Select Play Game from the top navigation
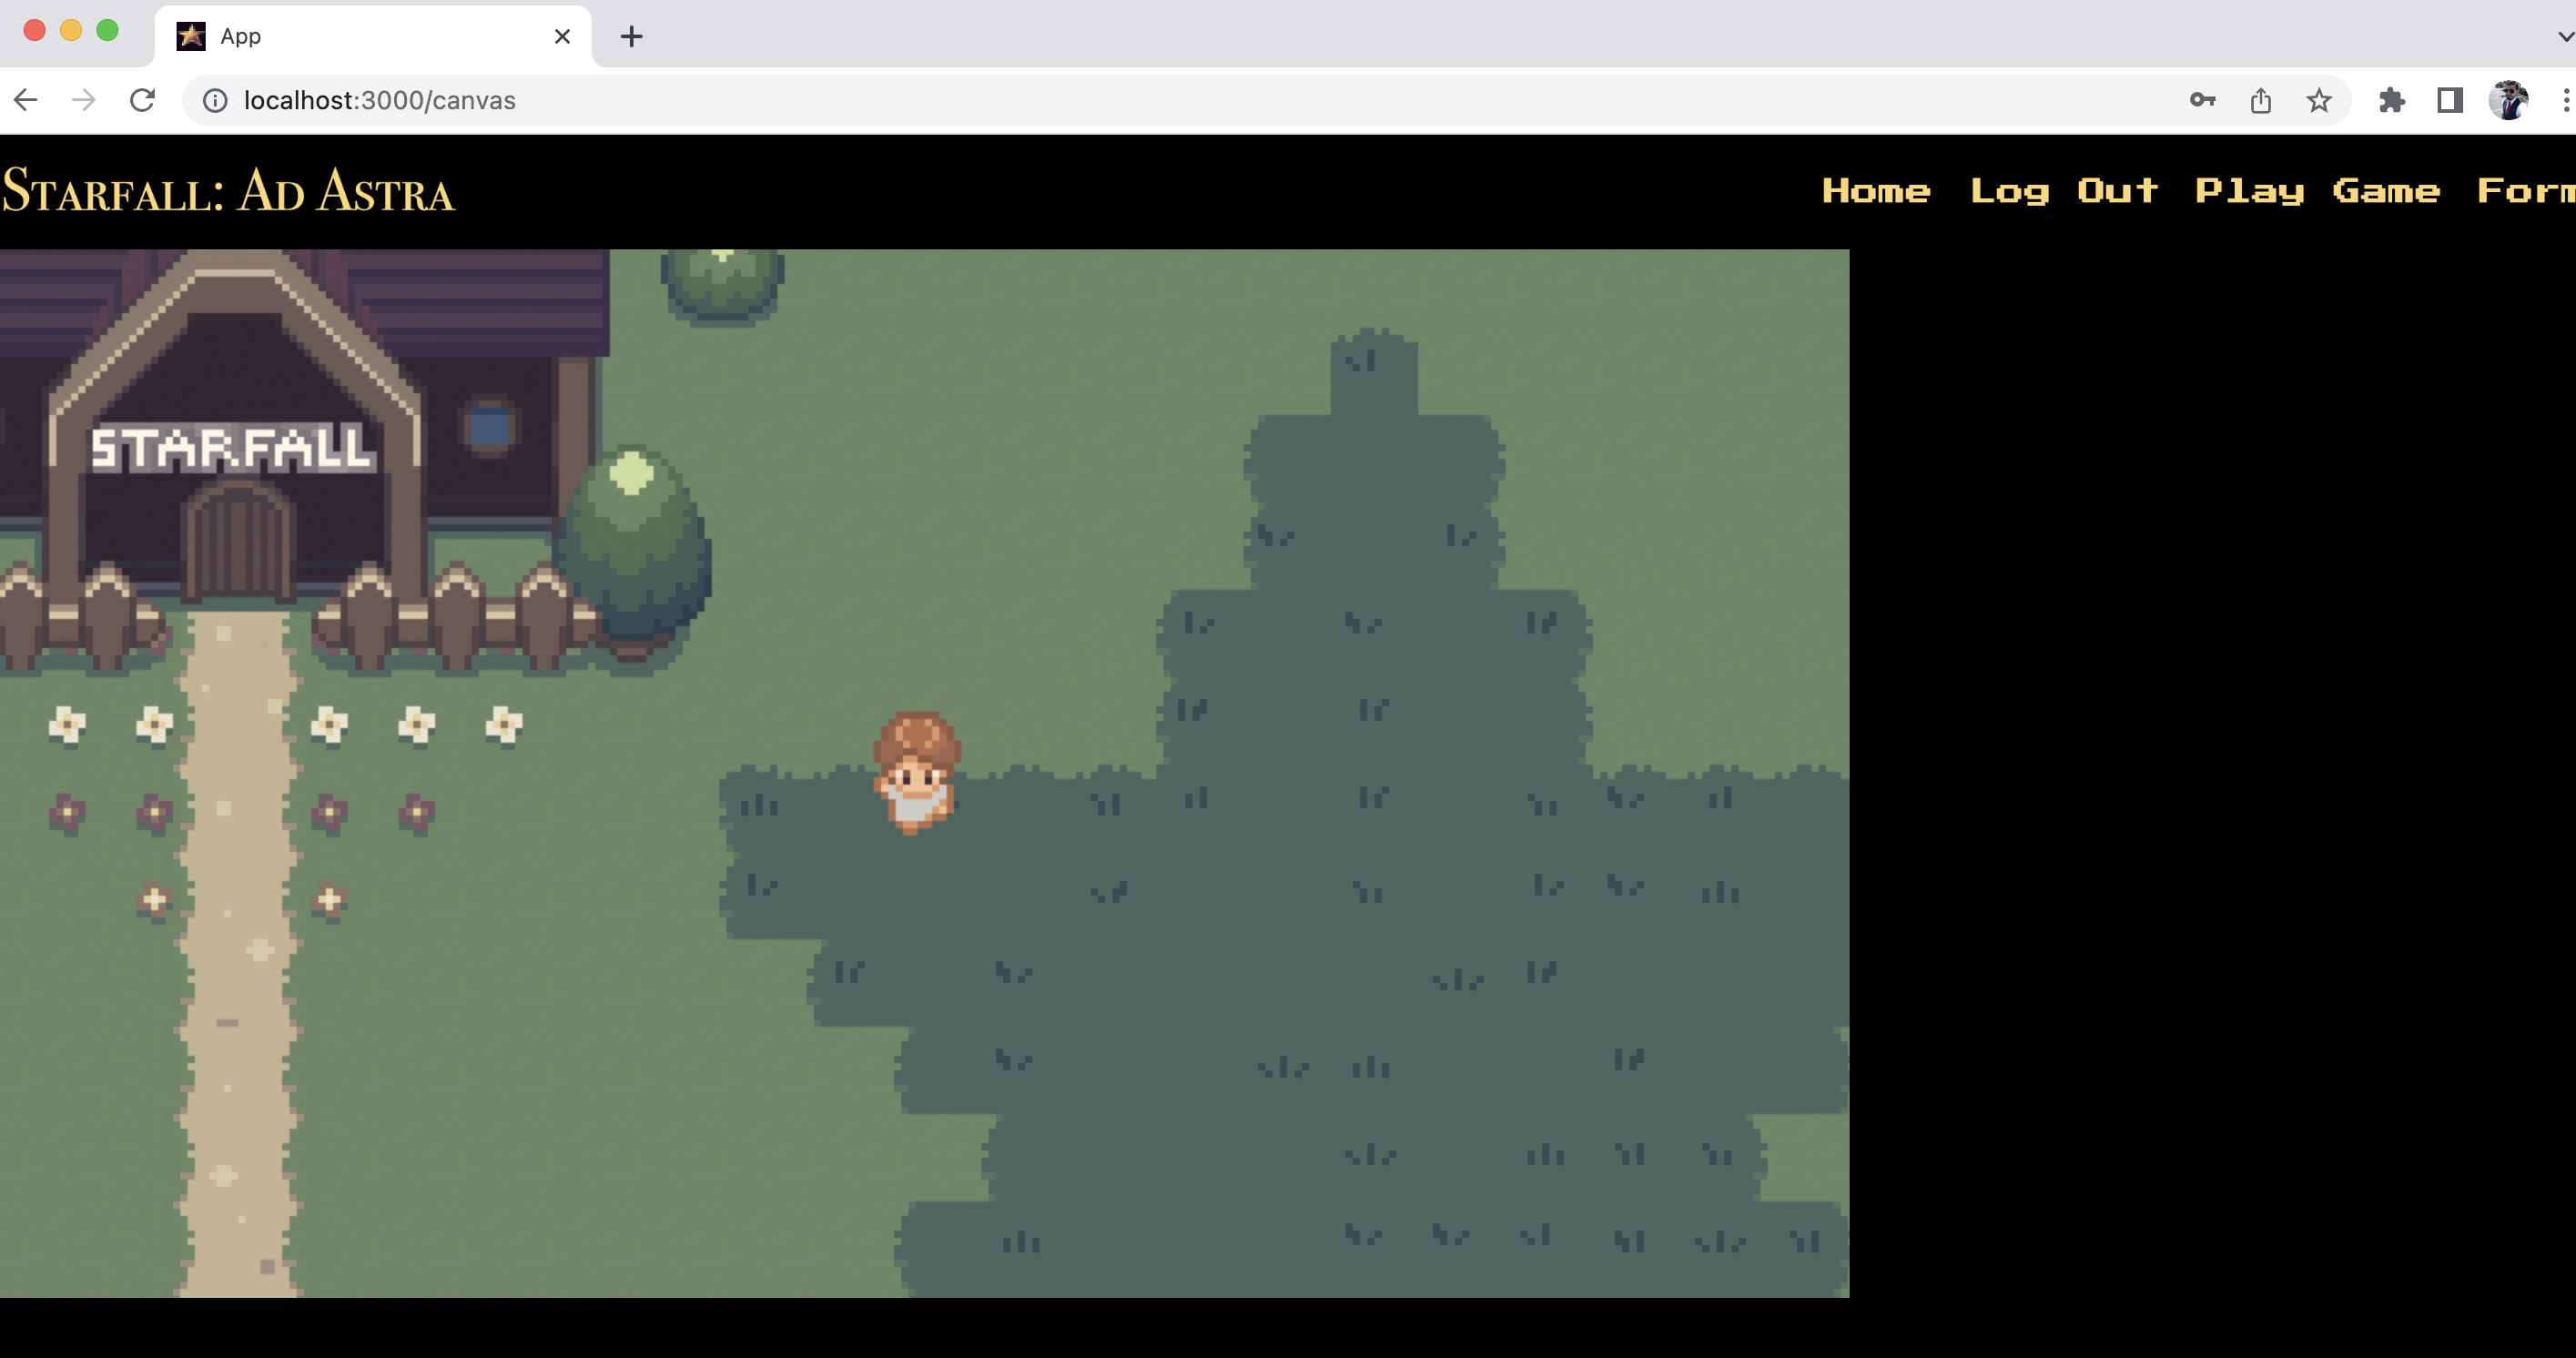 coord(2318,190)
